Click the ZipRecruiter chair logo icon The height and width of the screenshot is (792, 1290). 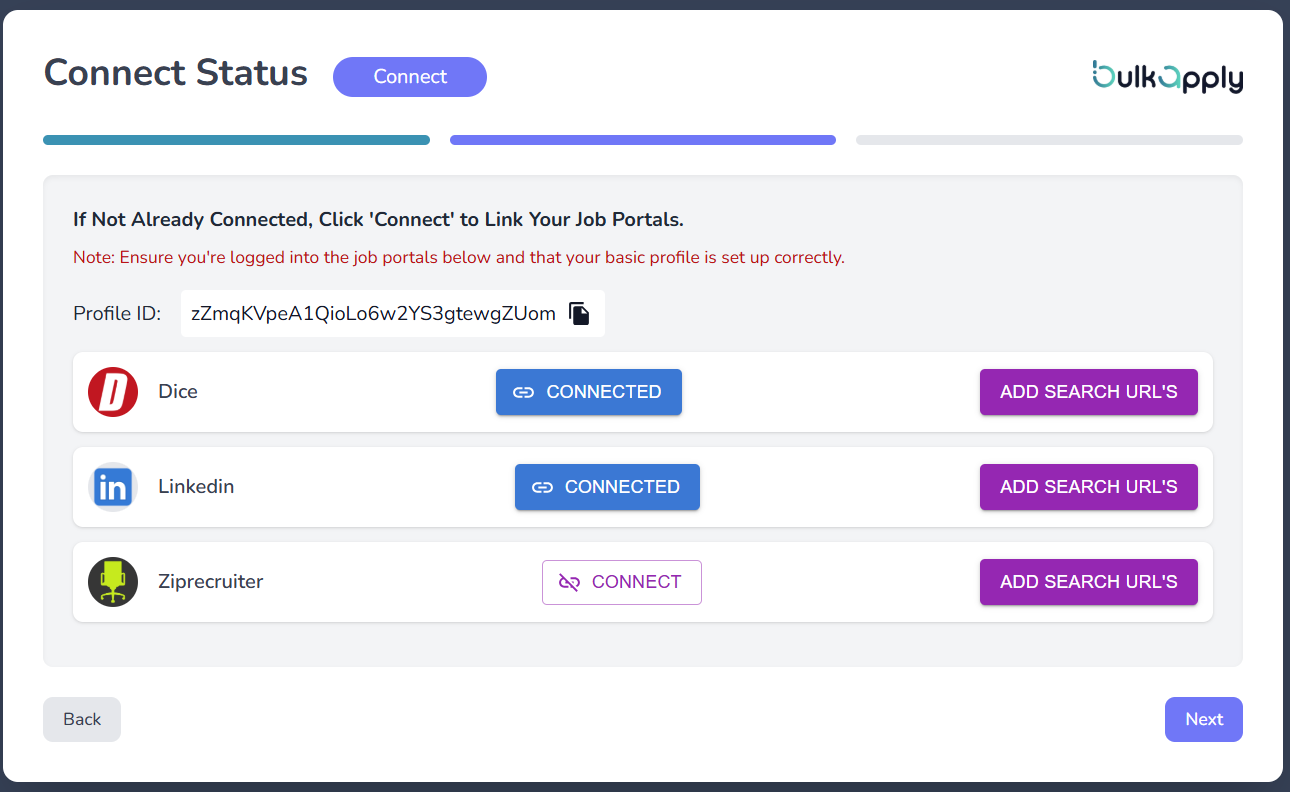(x=113, y=582)
